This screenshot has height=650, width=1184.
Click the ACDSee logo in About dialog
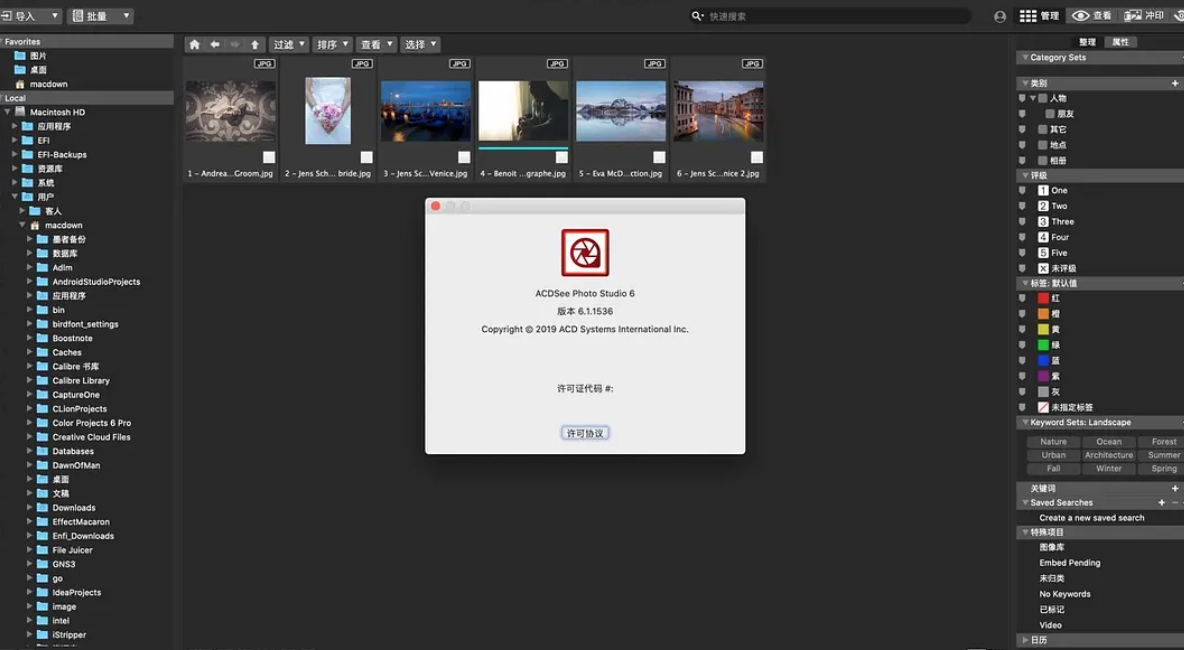pos(585,253)
